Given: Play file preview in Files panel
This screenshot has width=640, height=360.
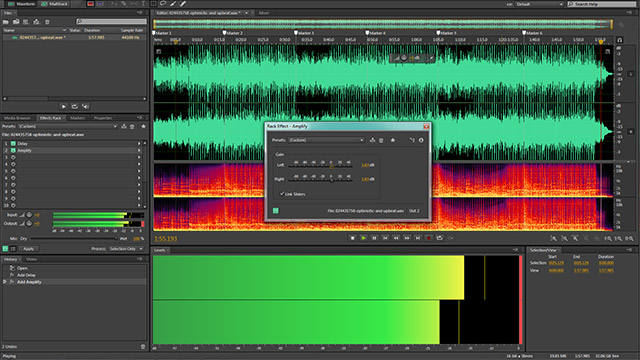Looking at the screenshot, I should coord(63,107).
